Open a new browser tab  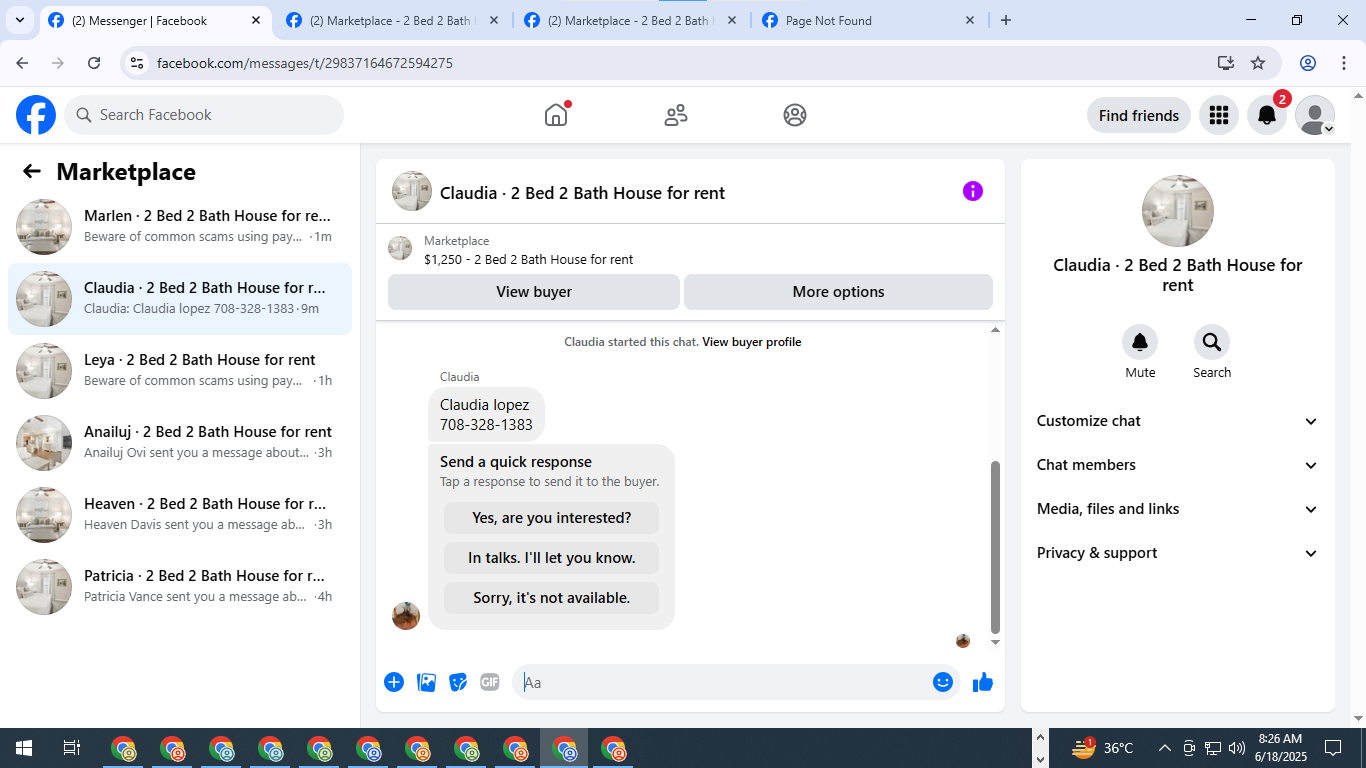click(x=1006, y=20)
